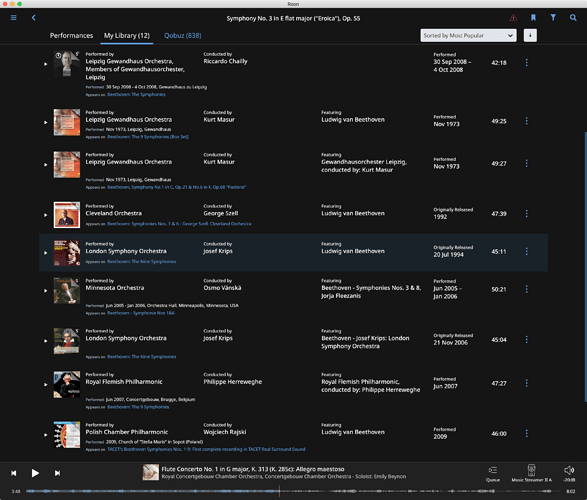Open the Queue panel
This screenshot has width=587, height=500.
pos(493,473)
